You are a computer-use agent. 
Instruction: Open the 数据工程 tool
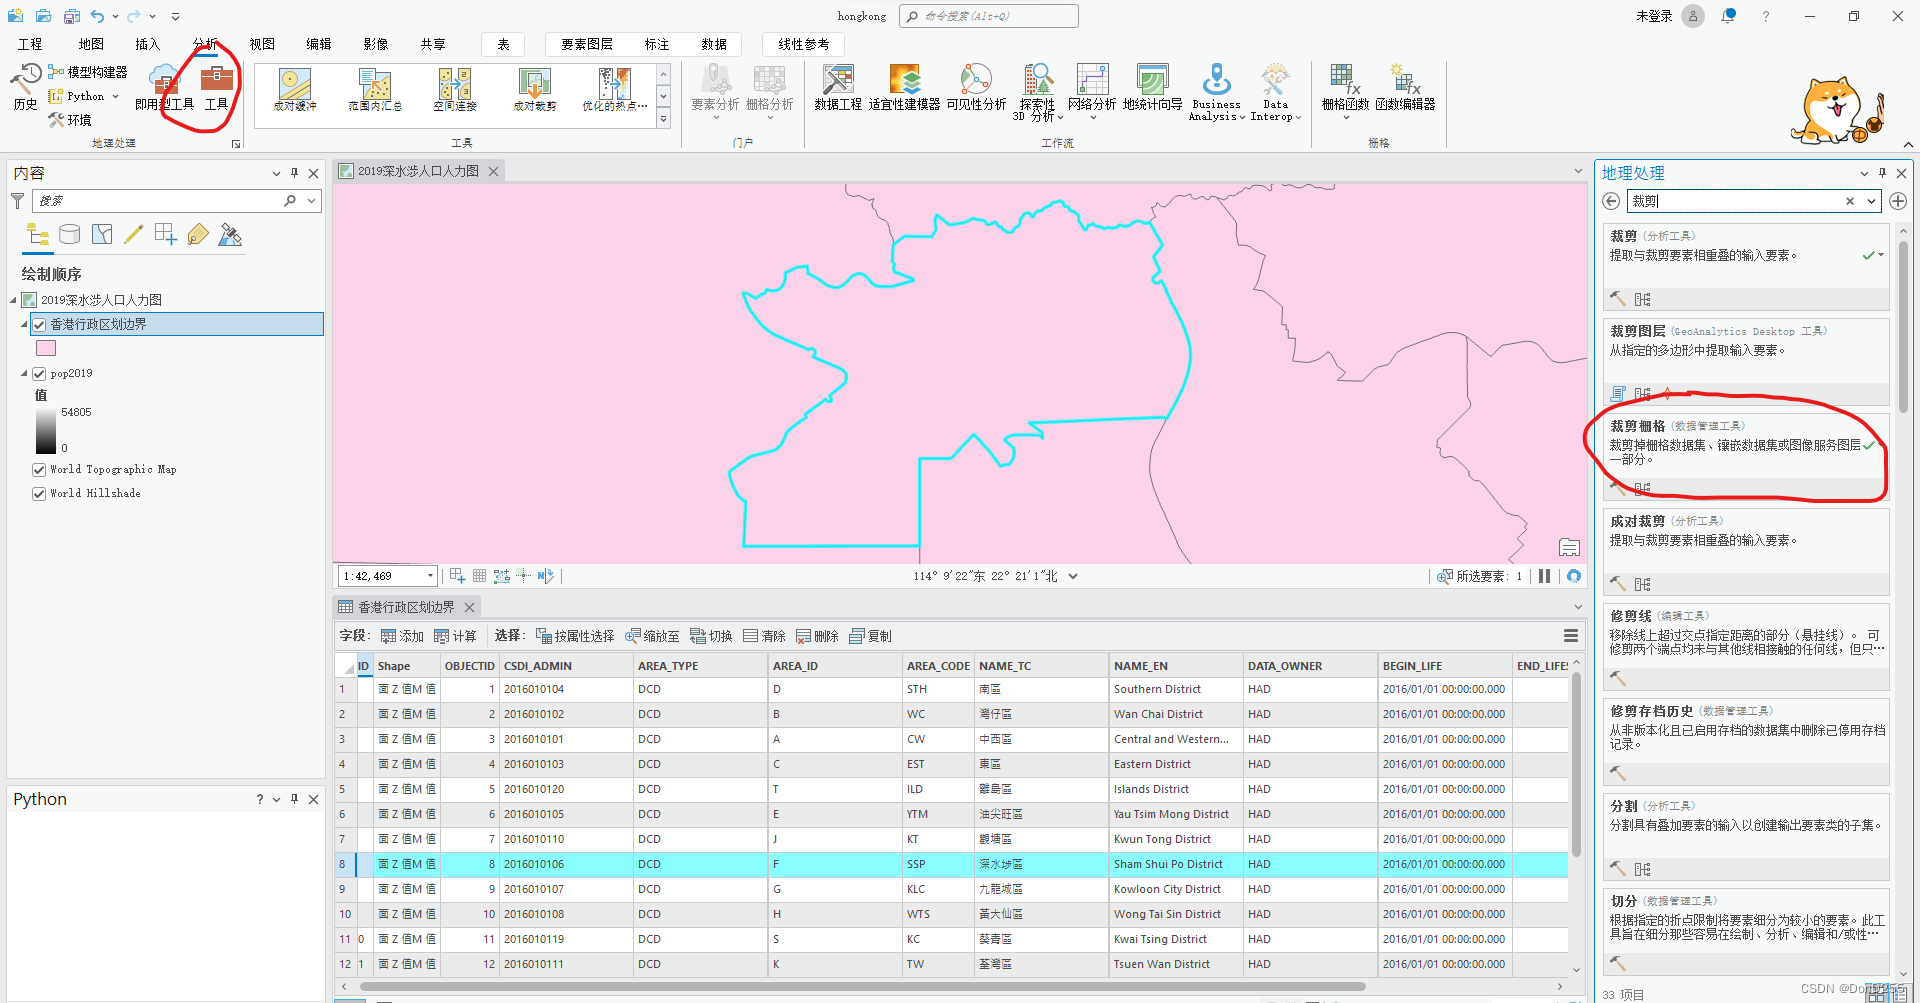tap(838, 87)
